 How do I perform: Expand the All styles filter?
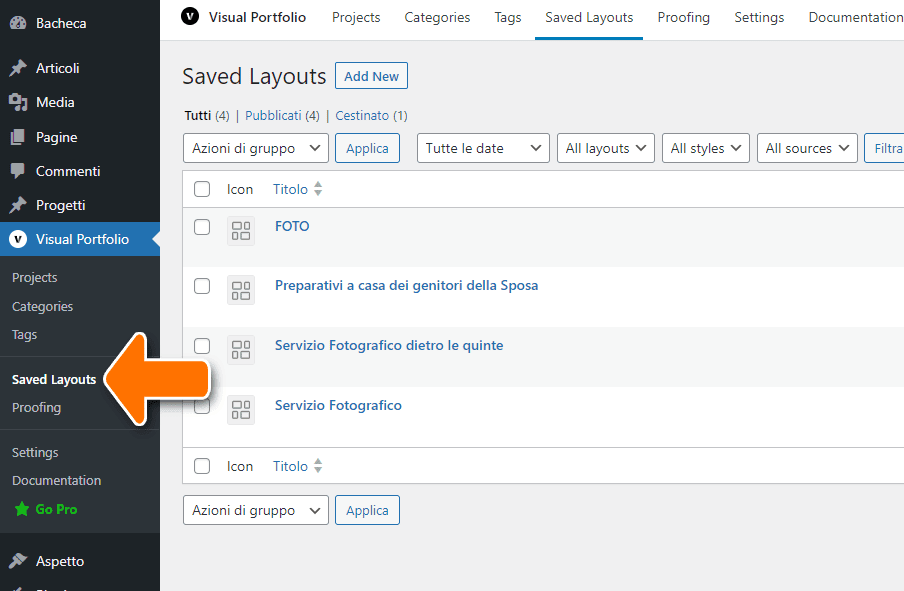pyautogui.click(x=706, y=148)
